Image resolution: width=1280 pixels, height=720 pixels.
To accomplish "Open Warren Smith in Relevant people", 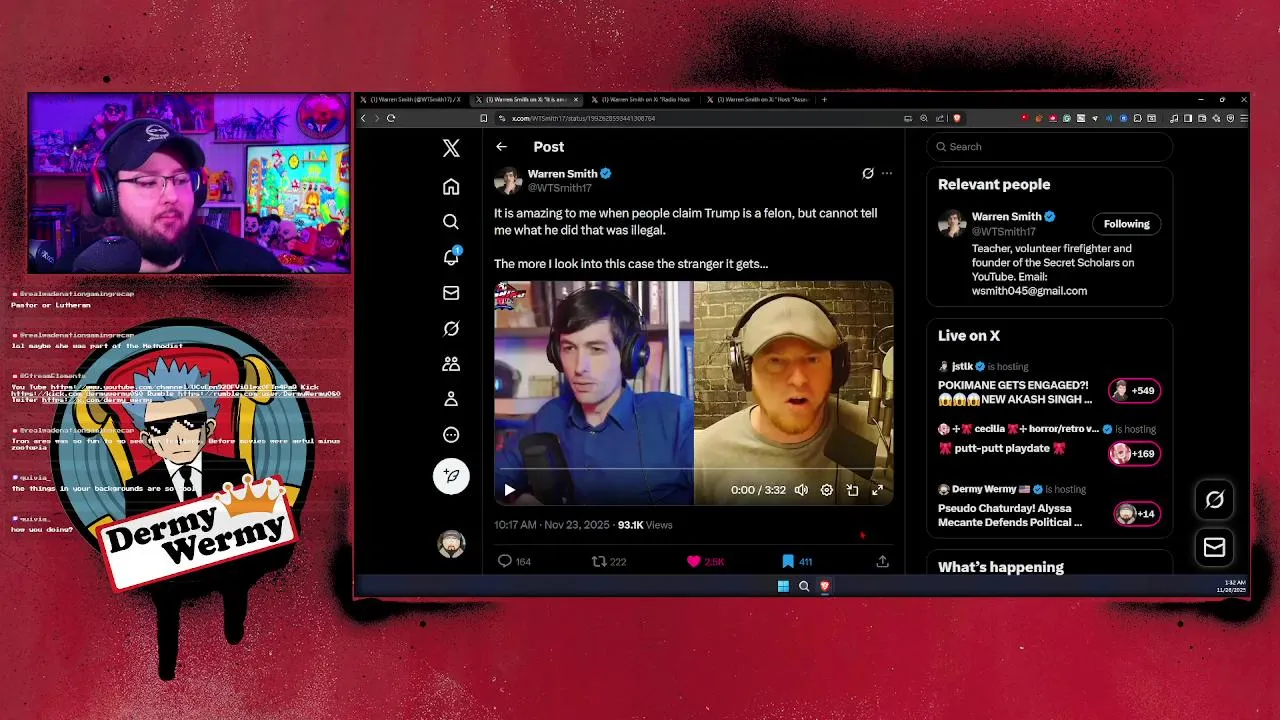I will pos(1007,216).
